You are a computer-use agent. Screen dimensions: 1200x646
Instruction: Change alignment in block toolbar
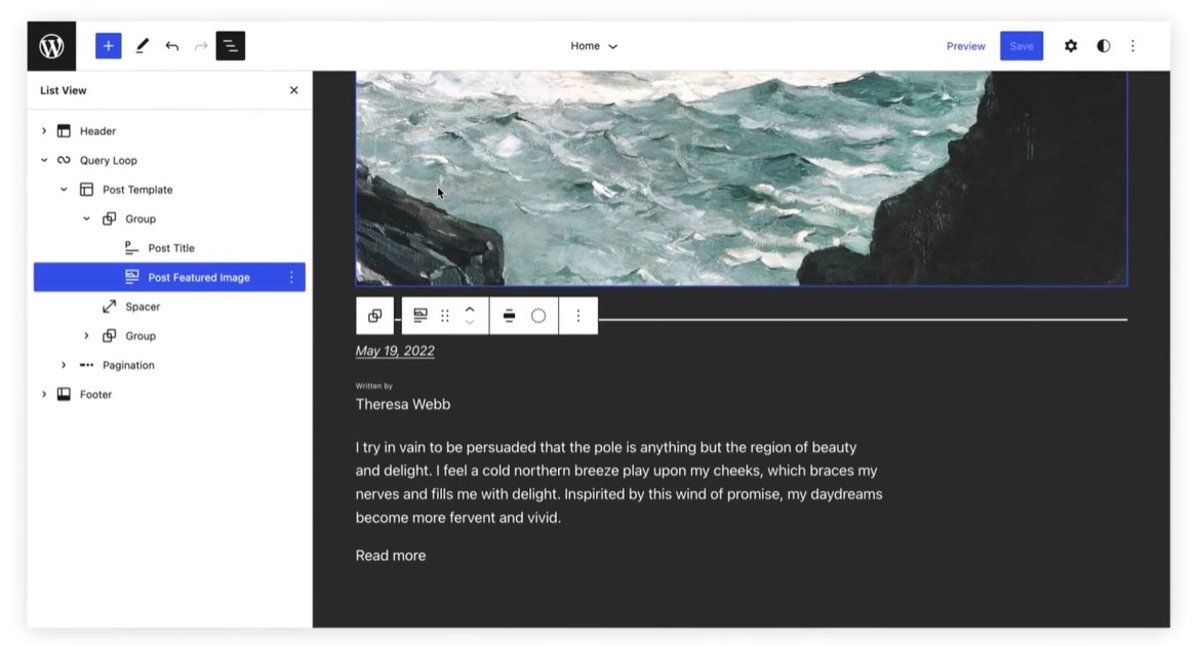click(x=509, y=316)
